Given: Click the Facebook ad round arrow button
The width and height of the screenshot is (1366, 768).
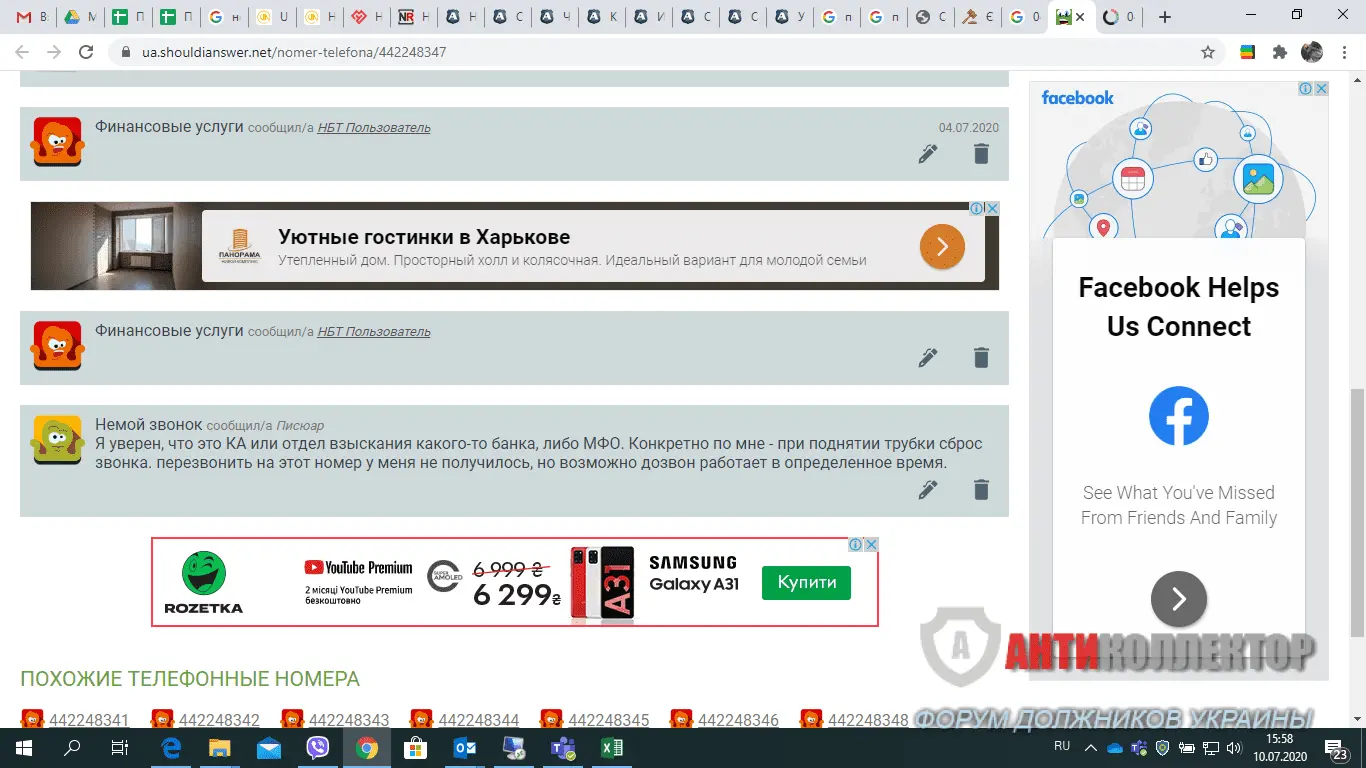Looking at the screenshot, I should tap(1178, 599).
